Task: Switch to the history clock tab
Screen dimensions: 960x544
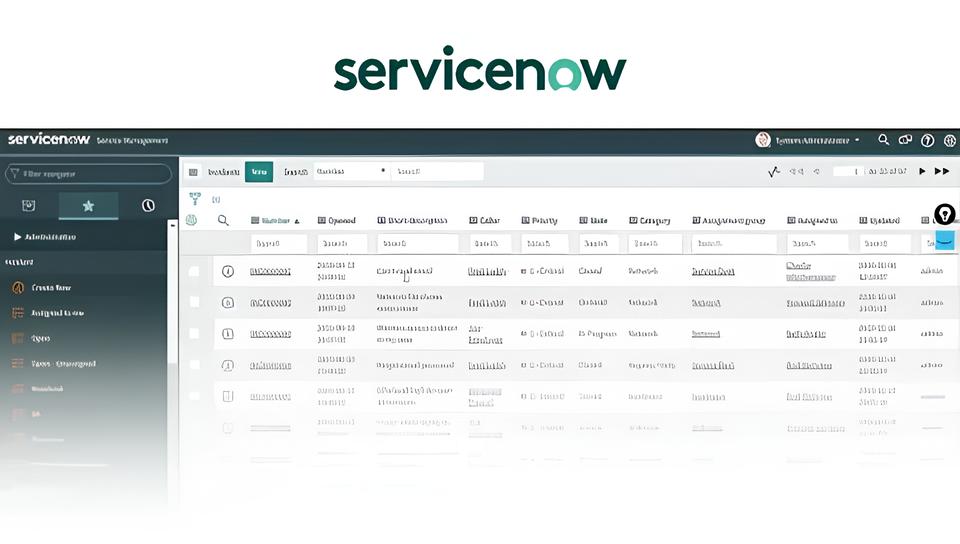Action: pyautogui.click(x=148, y=206)
